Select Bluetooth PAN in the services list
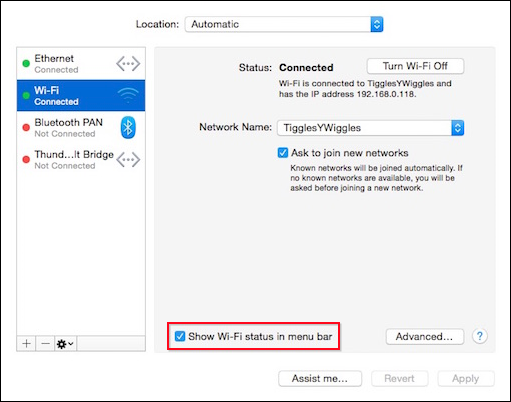The width and height of the screenshot is (511, 402). tap(81, 127)
